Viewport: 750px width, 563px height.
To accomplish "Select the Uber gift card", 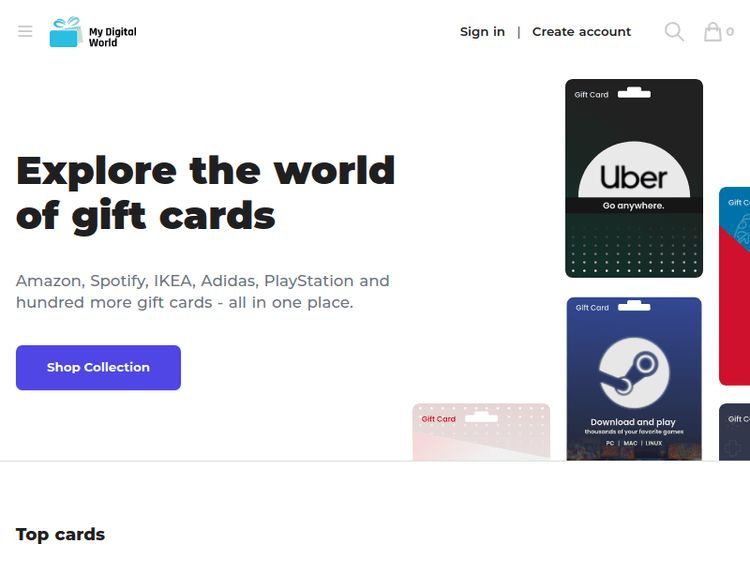I will (634, 178).
